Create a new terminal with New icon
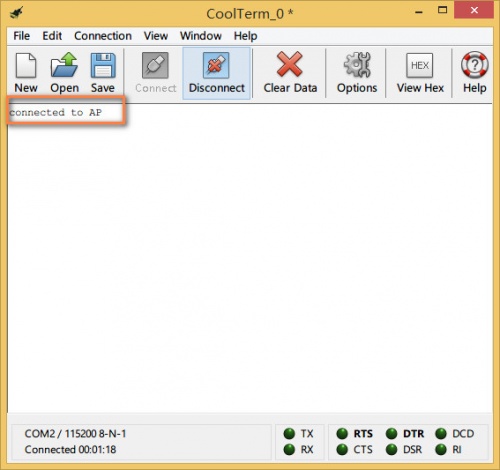The width and height of the screenshot is (500, 470). 26,73
